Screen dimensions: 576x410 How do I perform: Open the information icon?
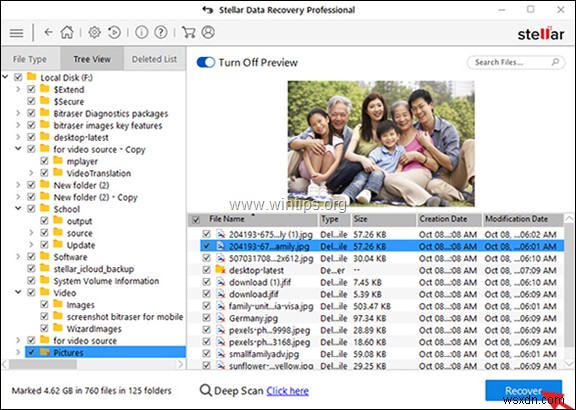coord(141,32)
